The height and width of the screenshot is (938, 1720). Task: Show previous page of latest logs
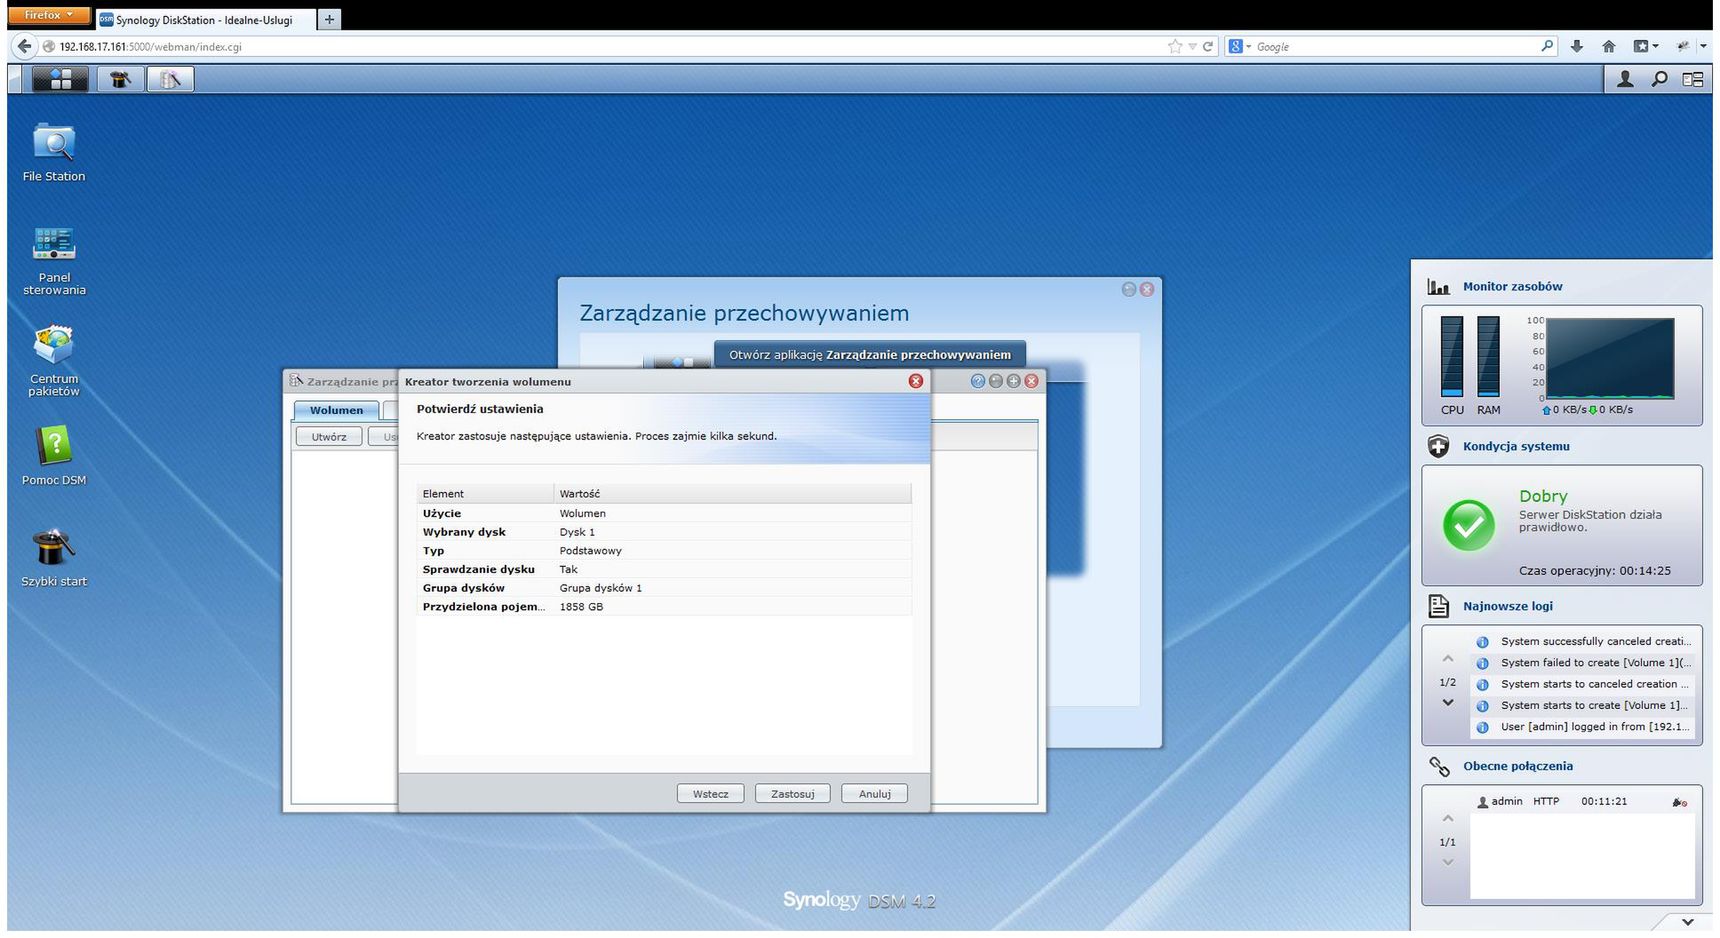pyautogui.click(x=1447, y=658)
